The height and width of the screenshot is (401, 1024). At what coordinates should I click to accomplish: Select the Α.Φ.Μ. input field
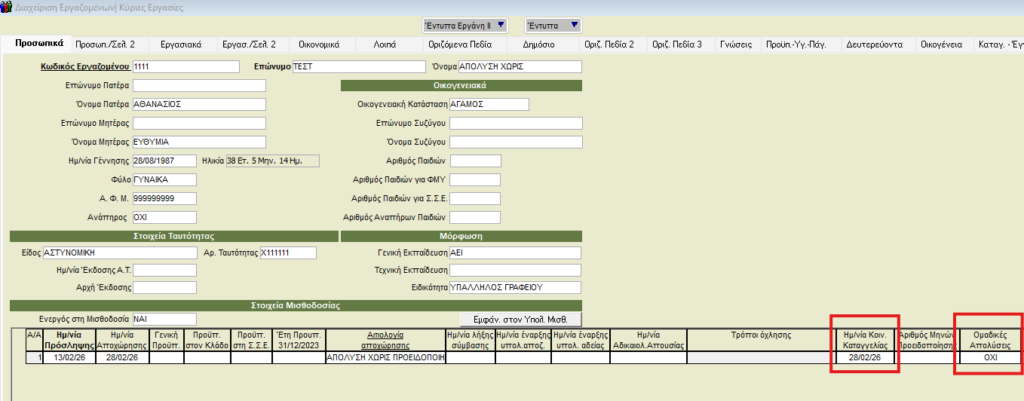pyautogui.click(x=165, y=198)
